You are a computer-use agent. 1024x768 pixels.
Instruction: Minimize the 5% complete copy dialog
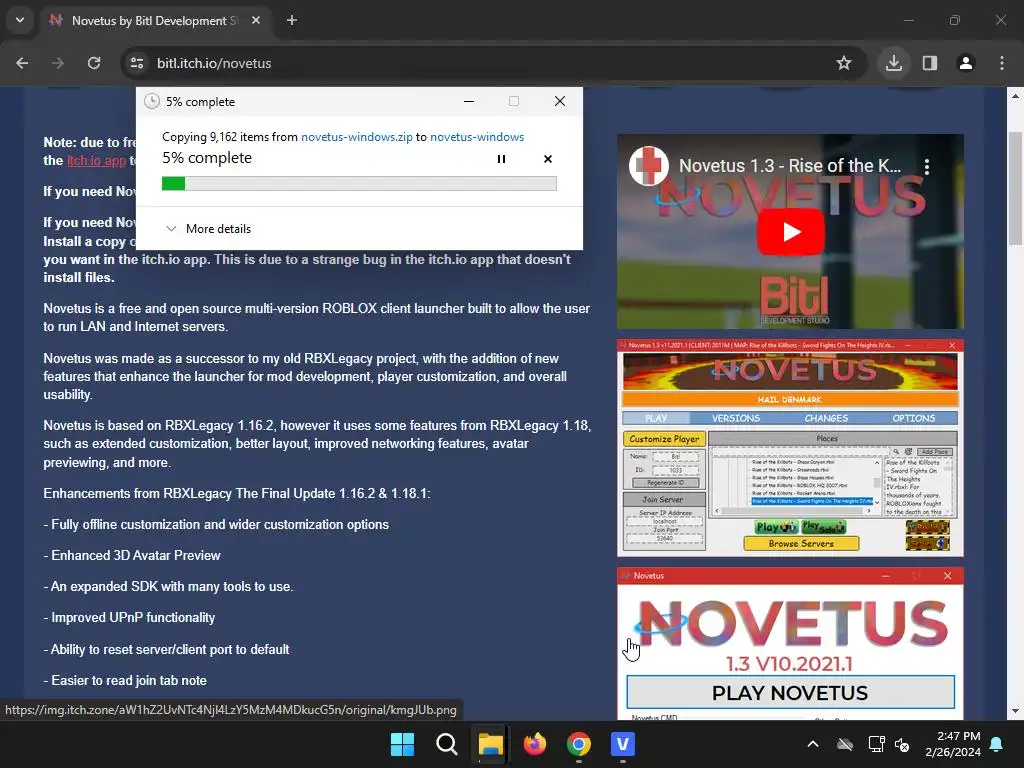coord(469,101)
